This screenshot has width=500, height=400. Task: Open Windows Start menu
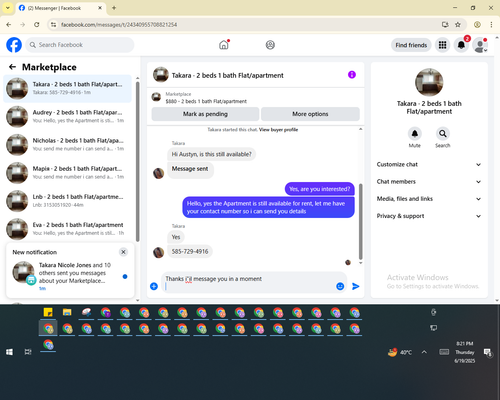pos(9,352)
